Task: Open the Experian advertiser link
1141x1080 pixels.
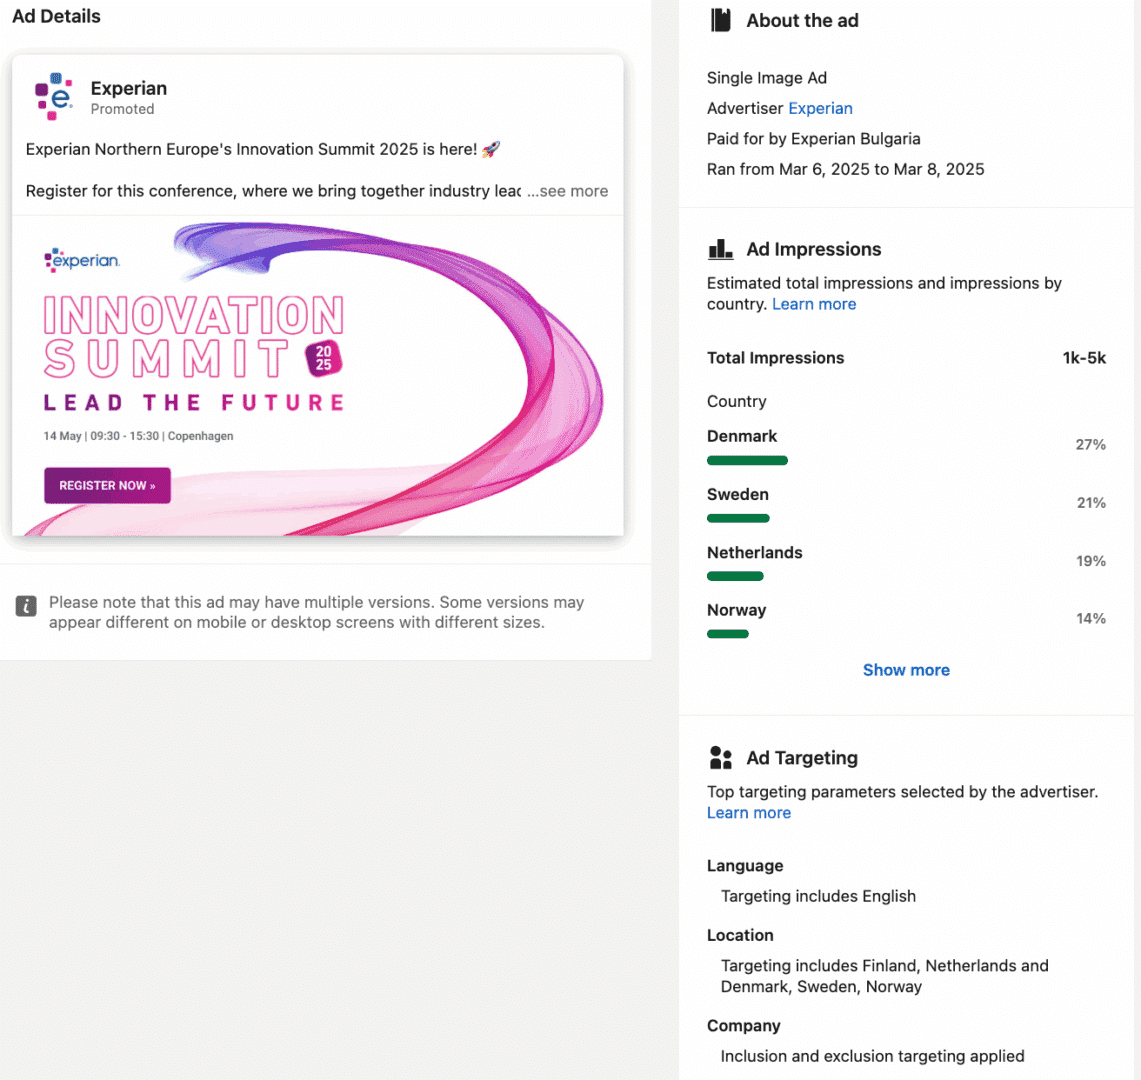Action: (x=820, y=108)
